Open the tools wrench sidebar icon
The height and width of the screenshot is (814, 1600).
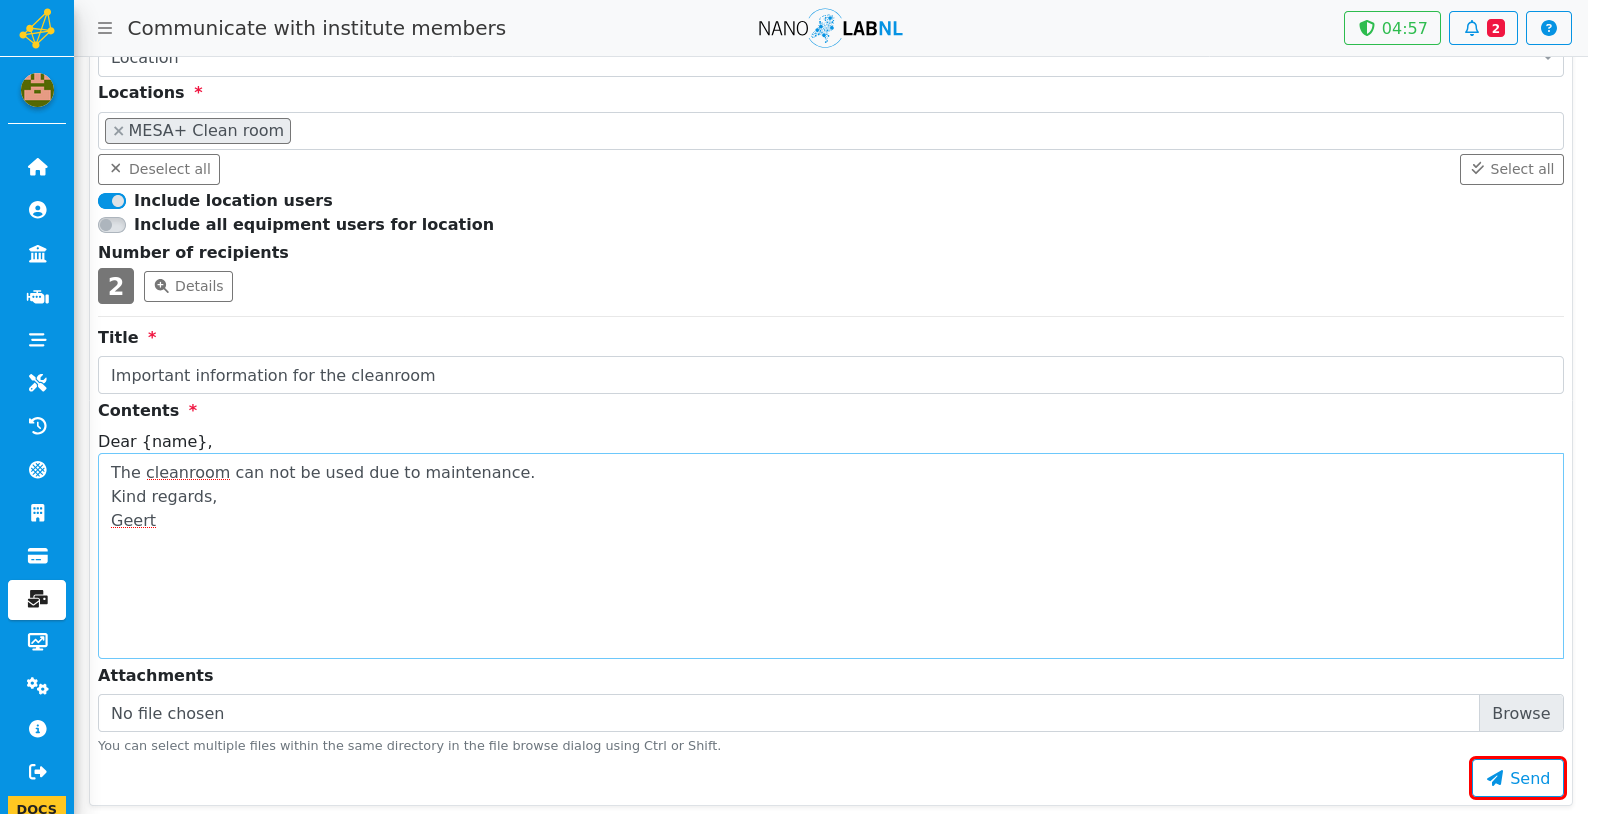click(37, 383)
